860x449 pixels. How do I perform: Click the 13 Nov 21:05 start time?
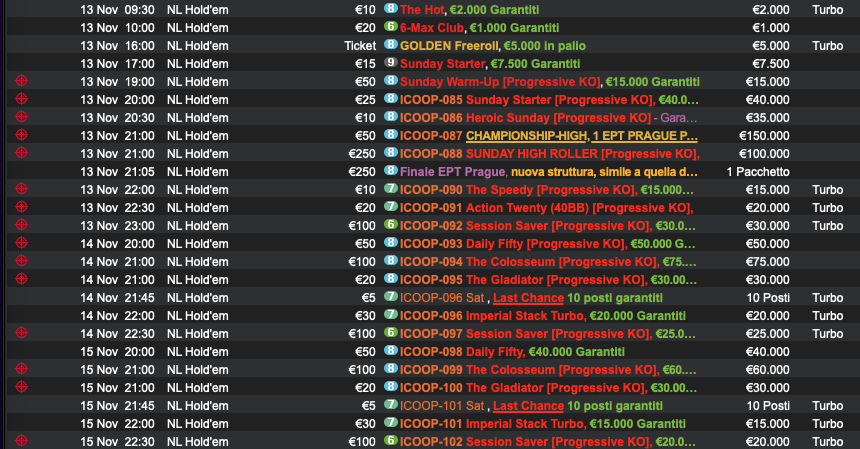point(117,172)
